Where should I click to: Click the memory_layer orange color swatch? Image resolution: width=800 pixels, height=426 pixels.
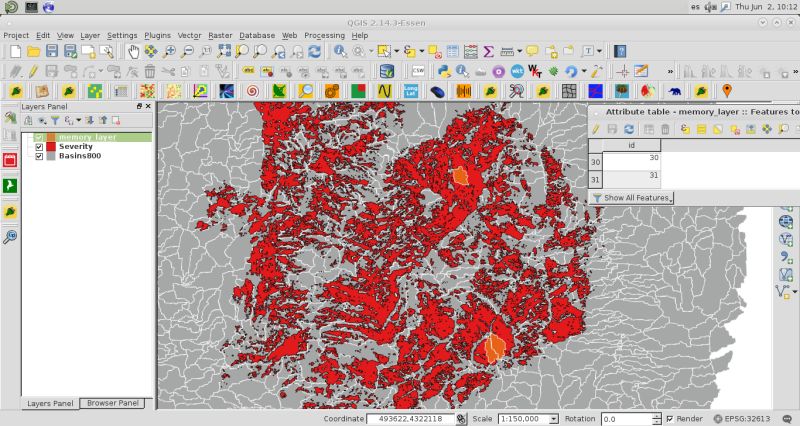tap(51, 137)
